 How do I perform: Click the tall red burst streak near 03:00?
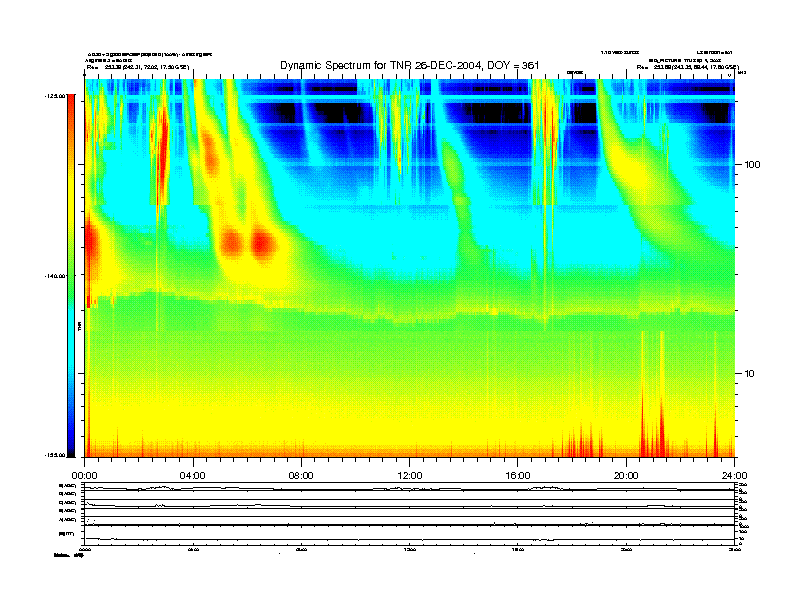[x=163, y=151]
